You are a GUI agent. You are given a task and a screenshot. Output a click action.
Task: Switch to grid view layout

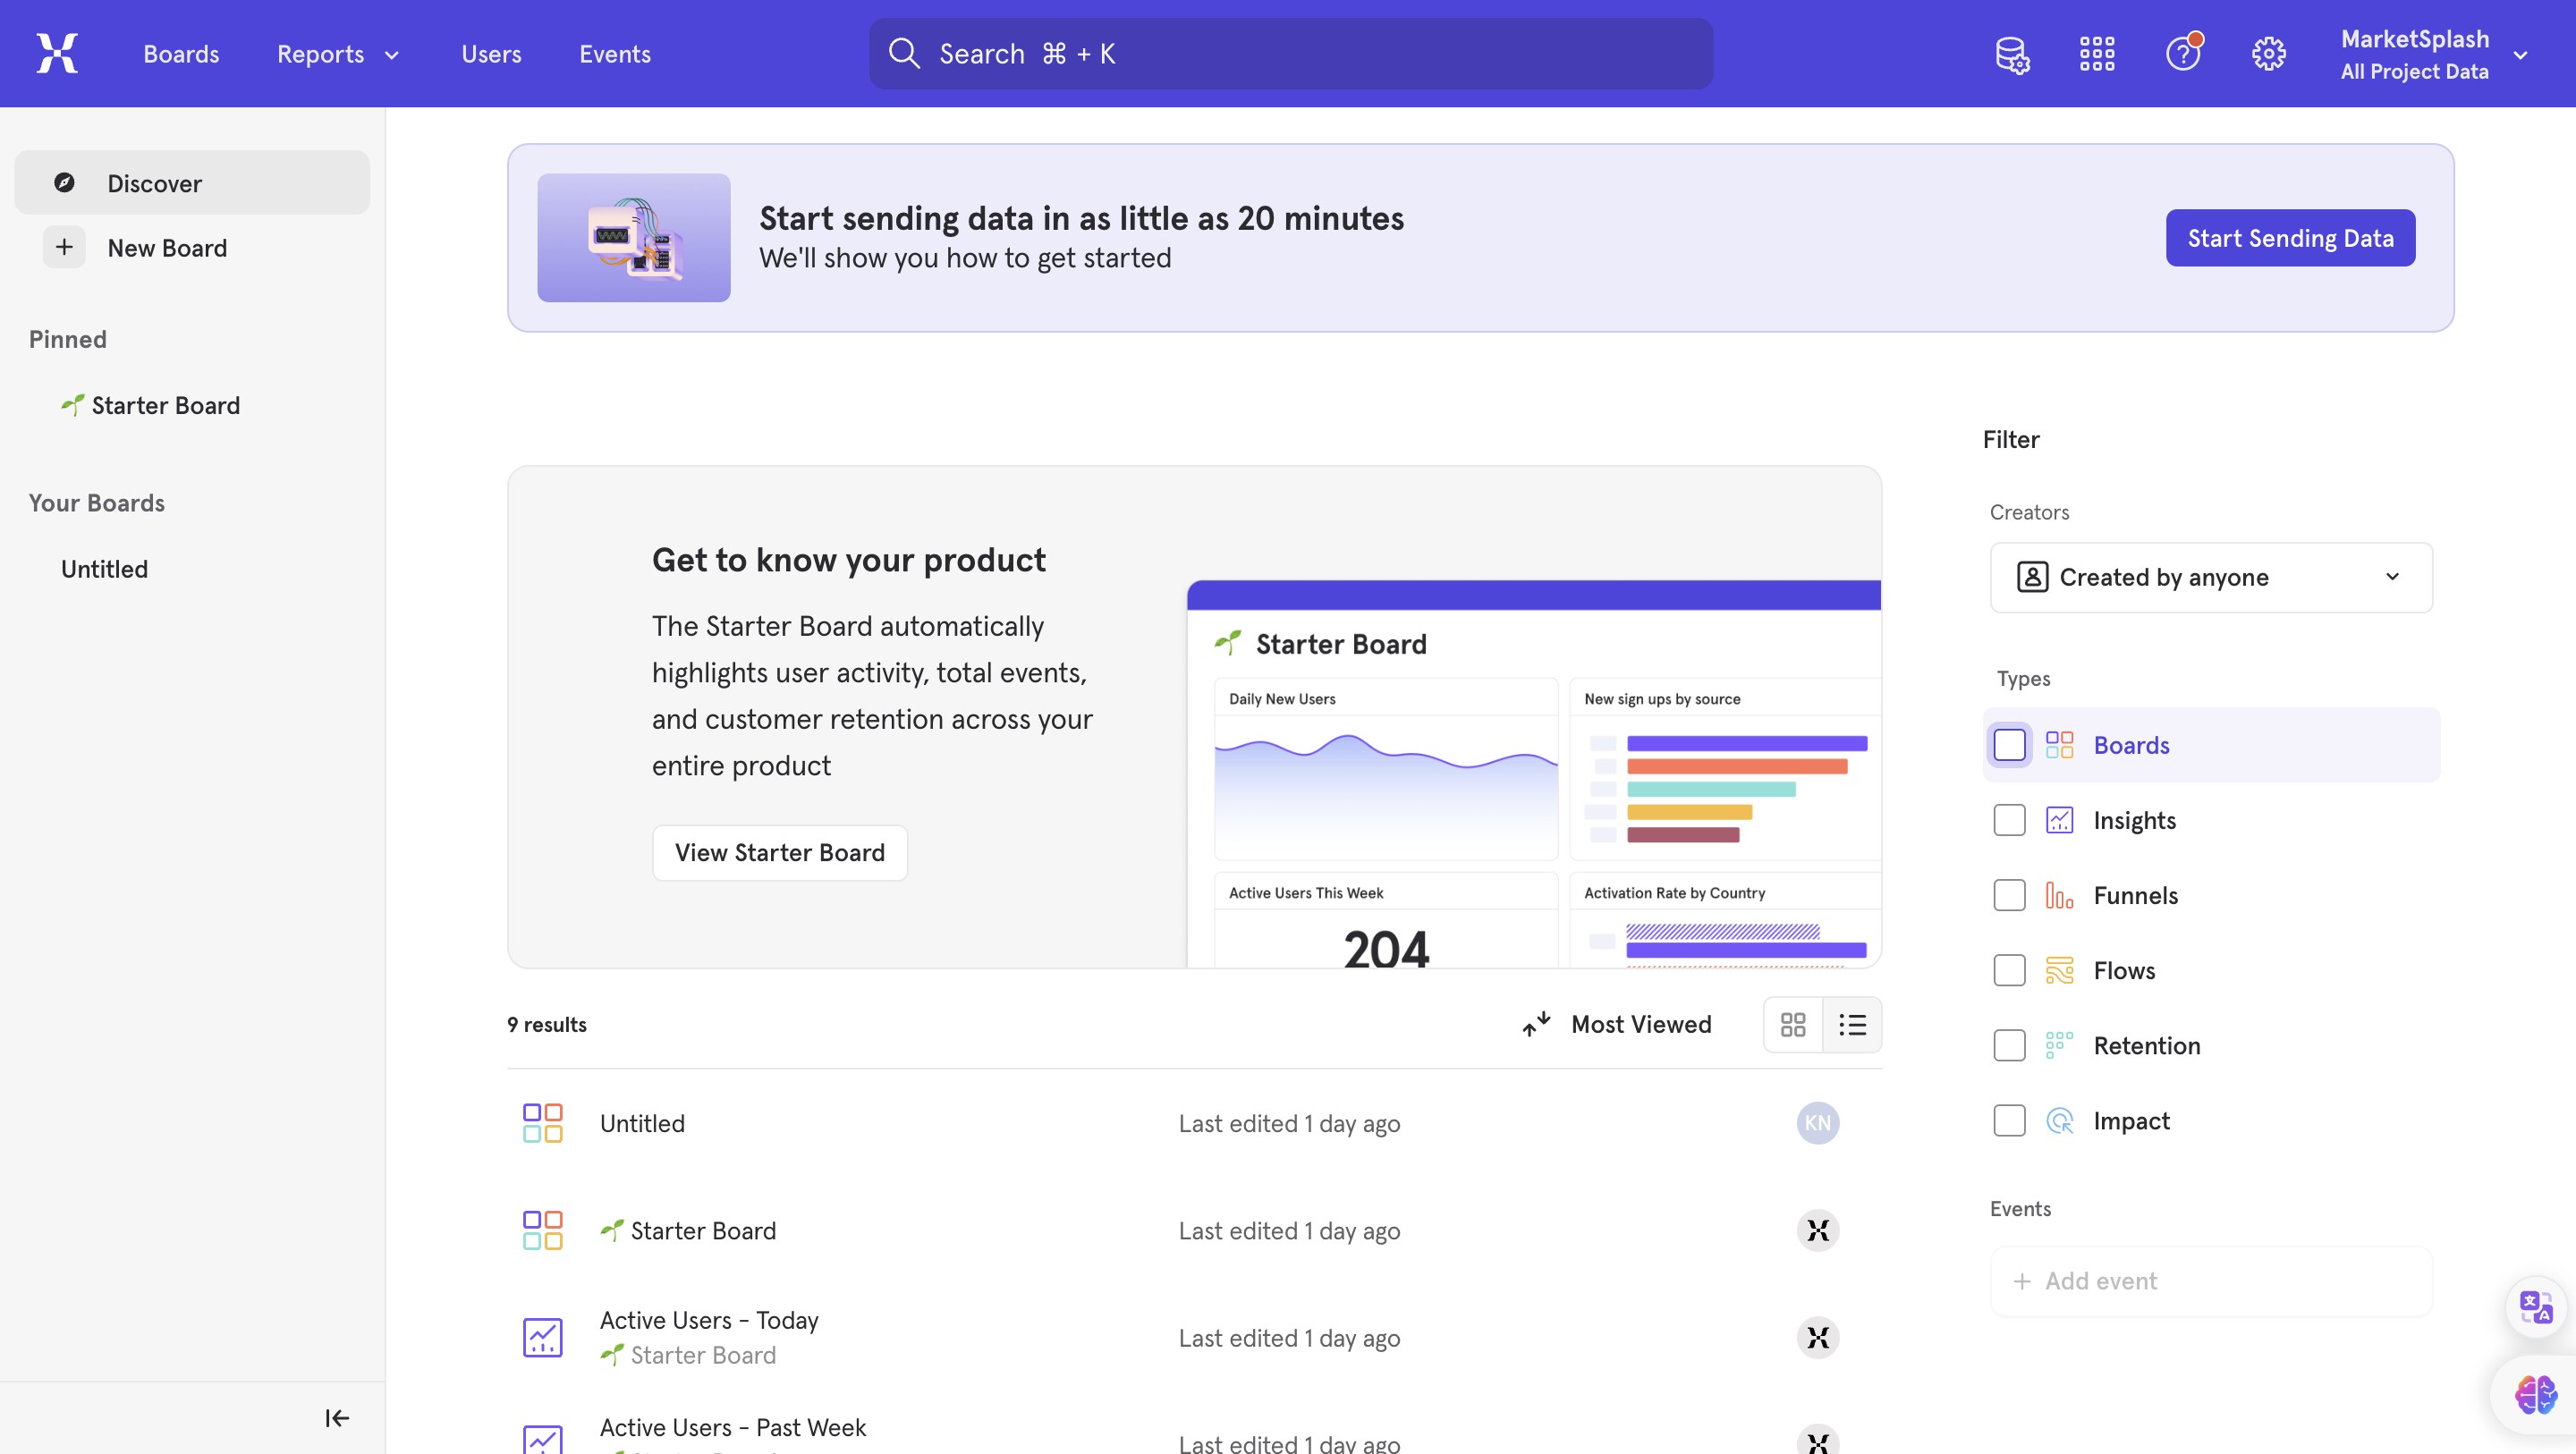[x=1793, y=1025]
